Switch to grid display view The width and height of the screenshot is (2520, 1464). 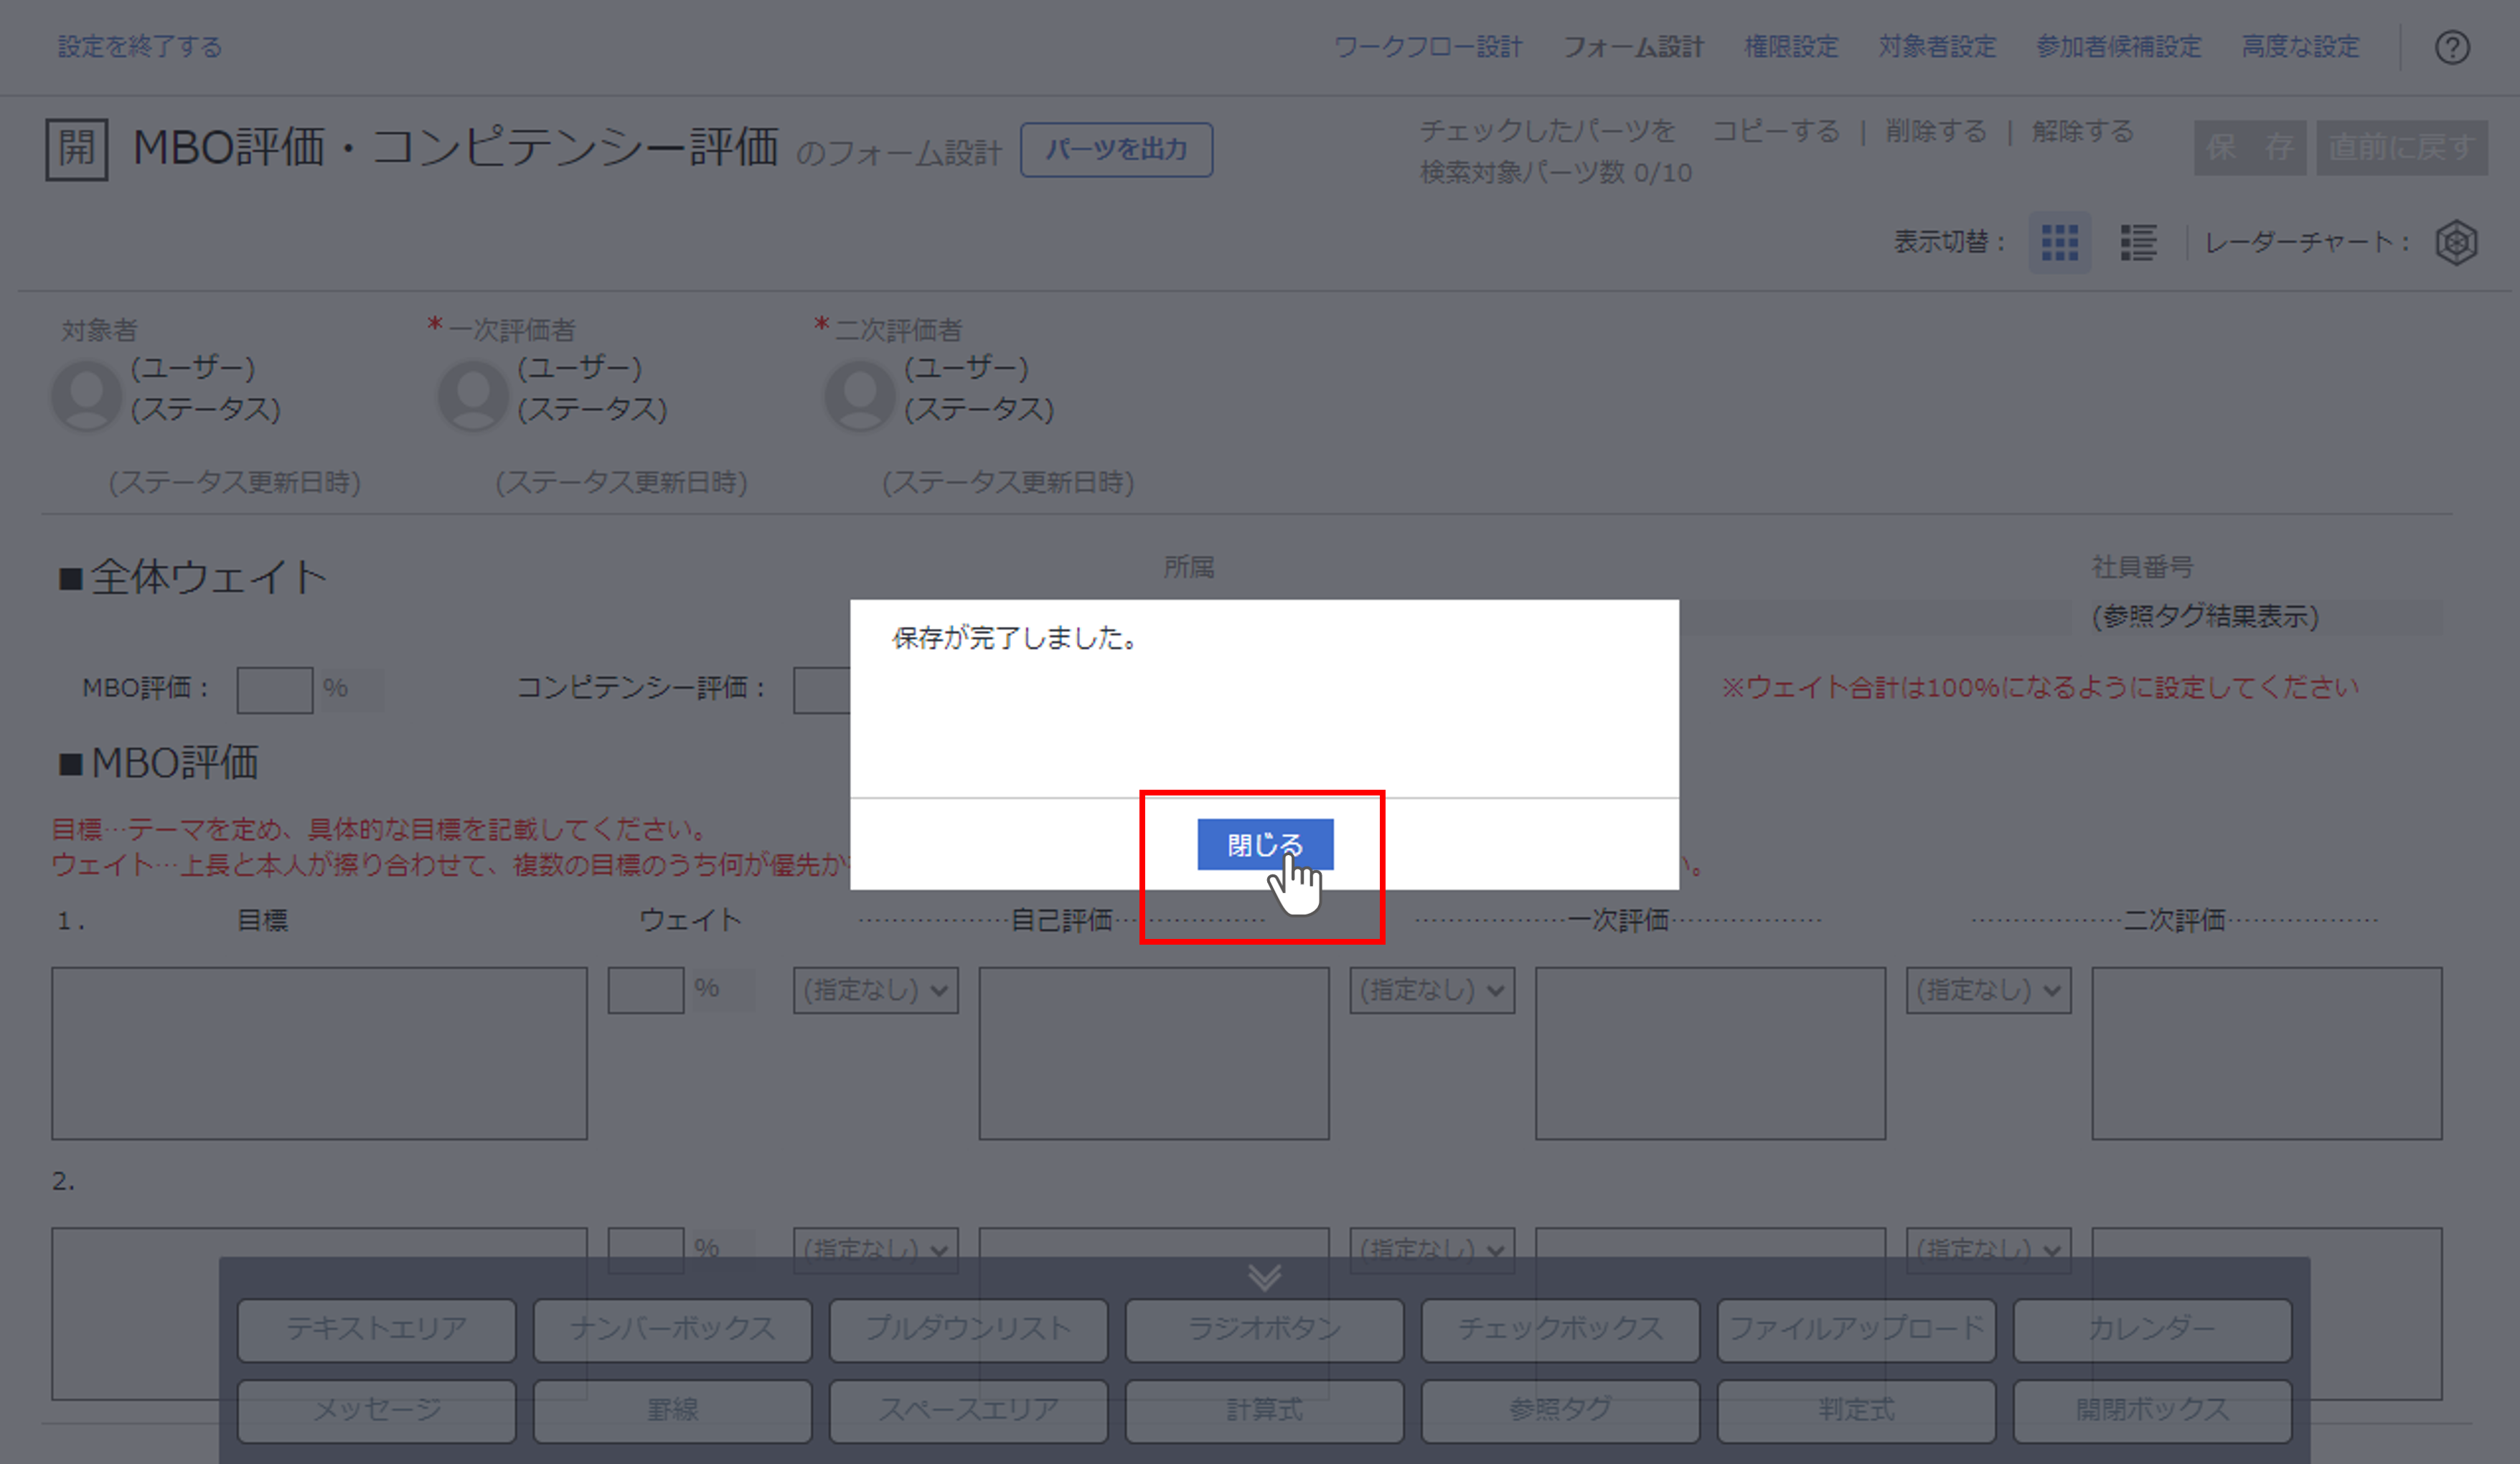point(2059,242)
